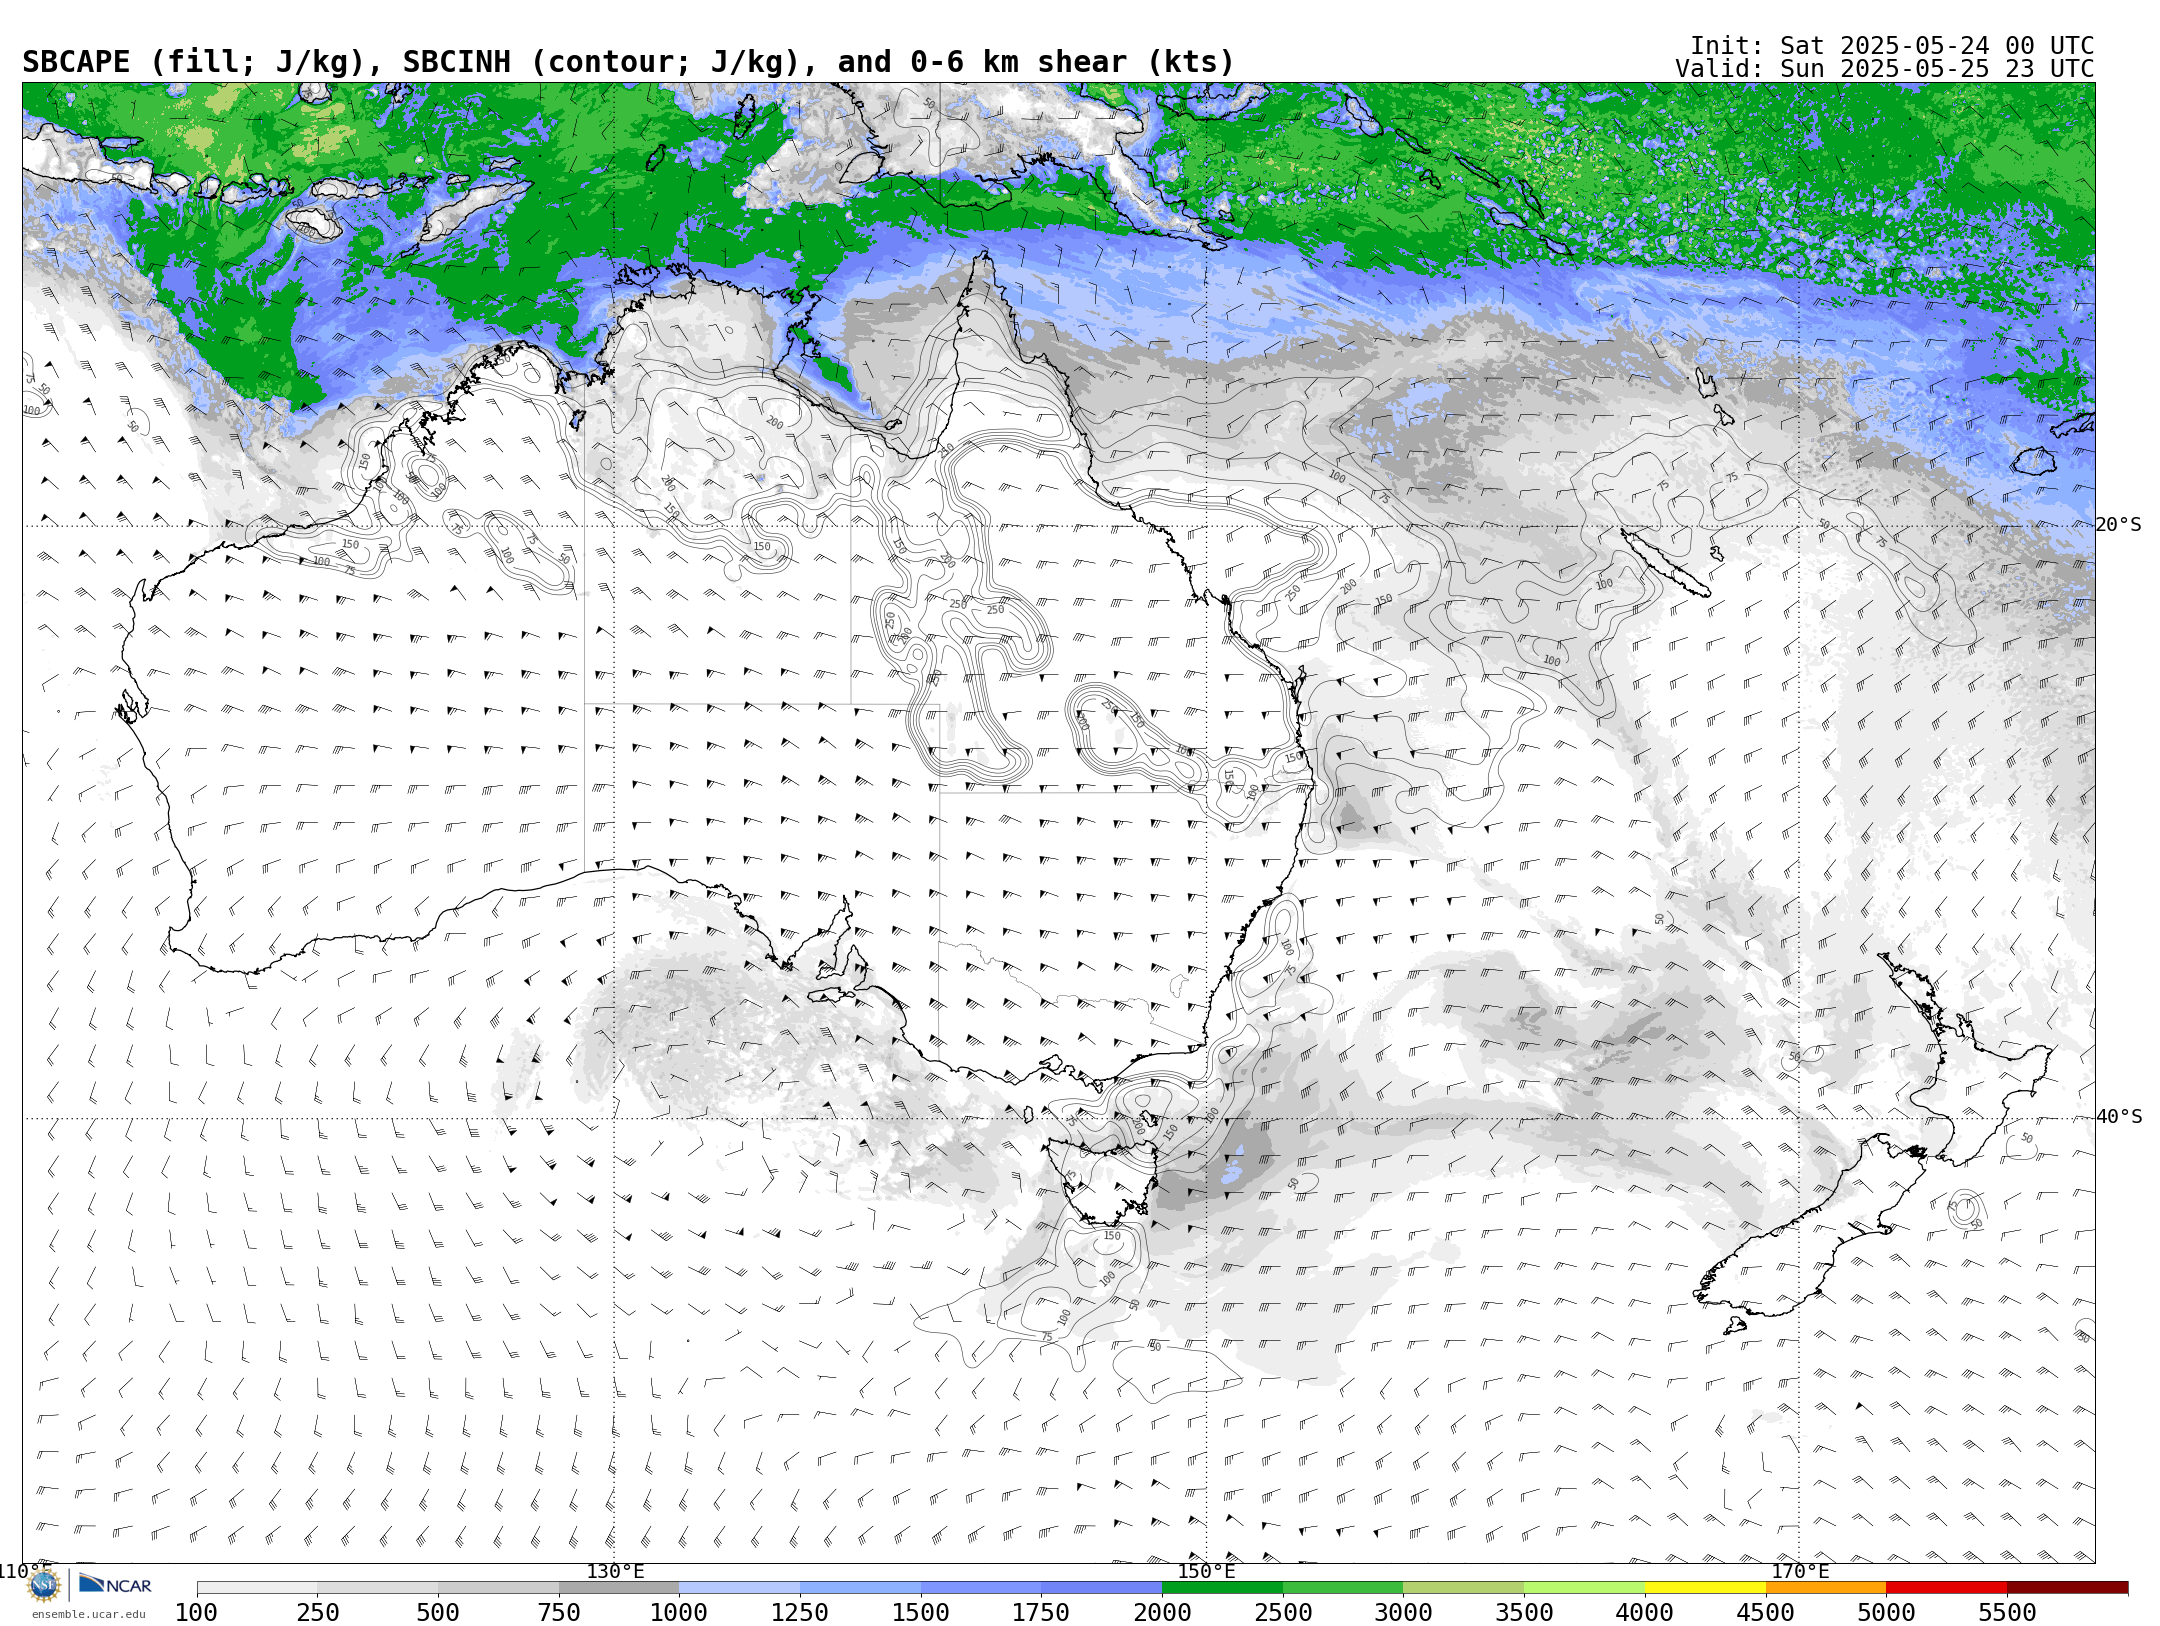Image resolution: width=2160 pixels, height=1626 pixels.
Task: Pick the blue swatch between 1500 and 1750
Action: click(x=981, y=1588)
